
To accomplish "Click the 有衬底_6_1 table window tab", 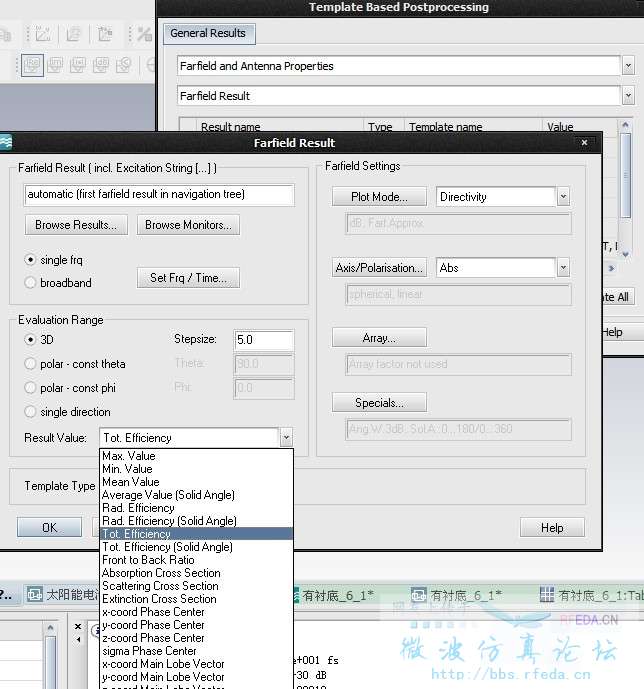I will [591, 595].
